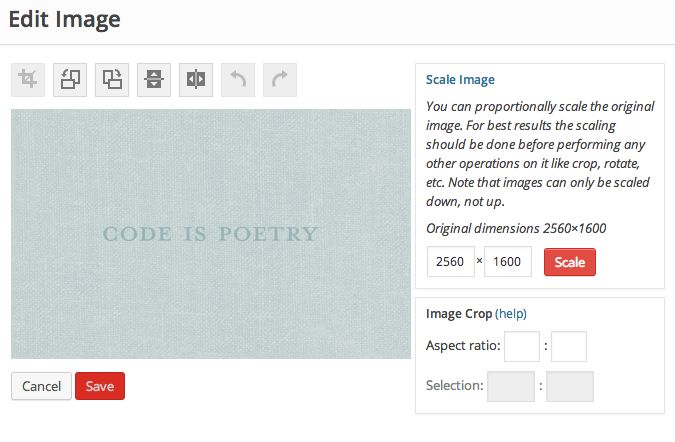Viewport: 675px width, 442px height.
Task: Click the Image Crop section title
Action: [459, 313]
